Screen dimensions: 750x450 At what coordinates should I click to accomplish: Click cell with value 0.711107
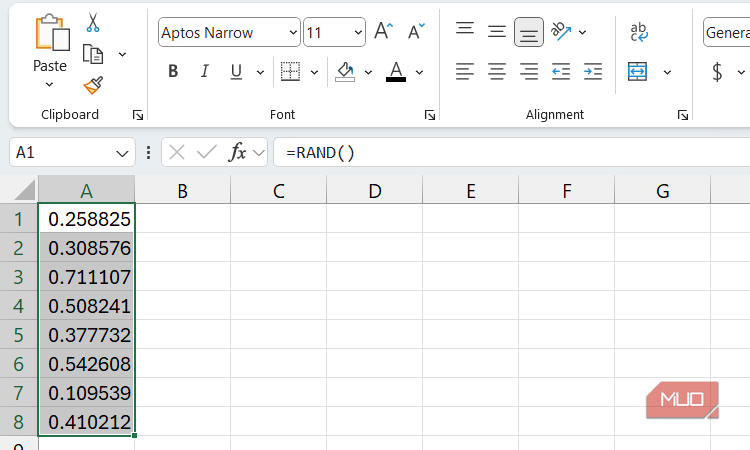(x=87, y=277)
